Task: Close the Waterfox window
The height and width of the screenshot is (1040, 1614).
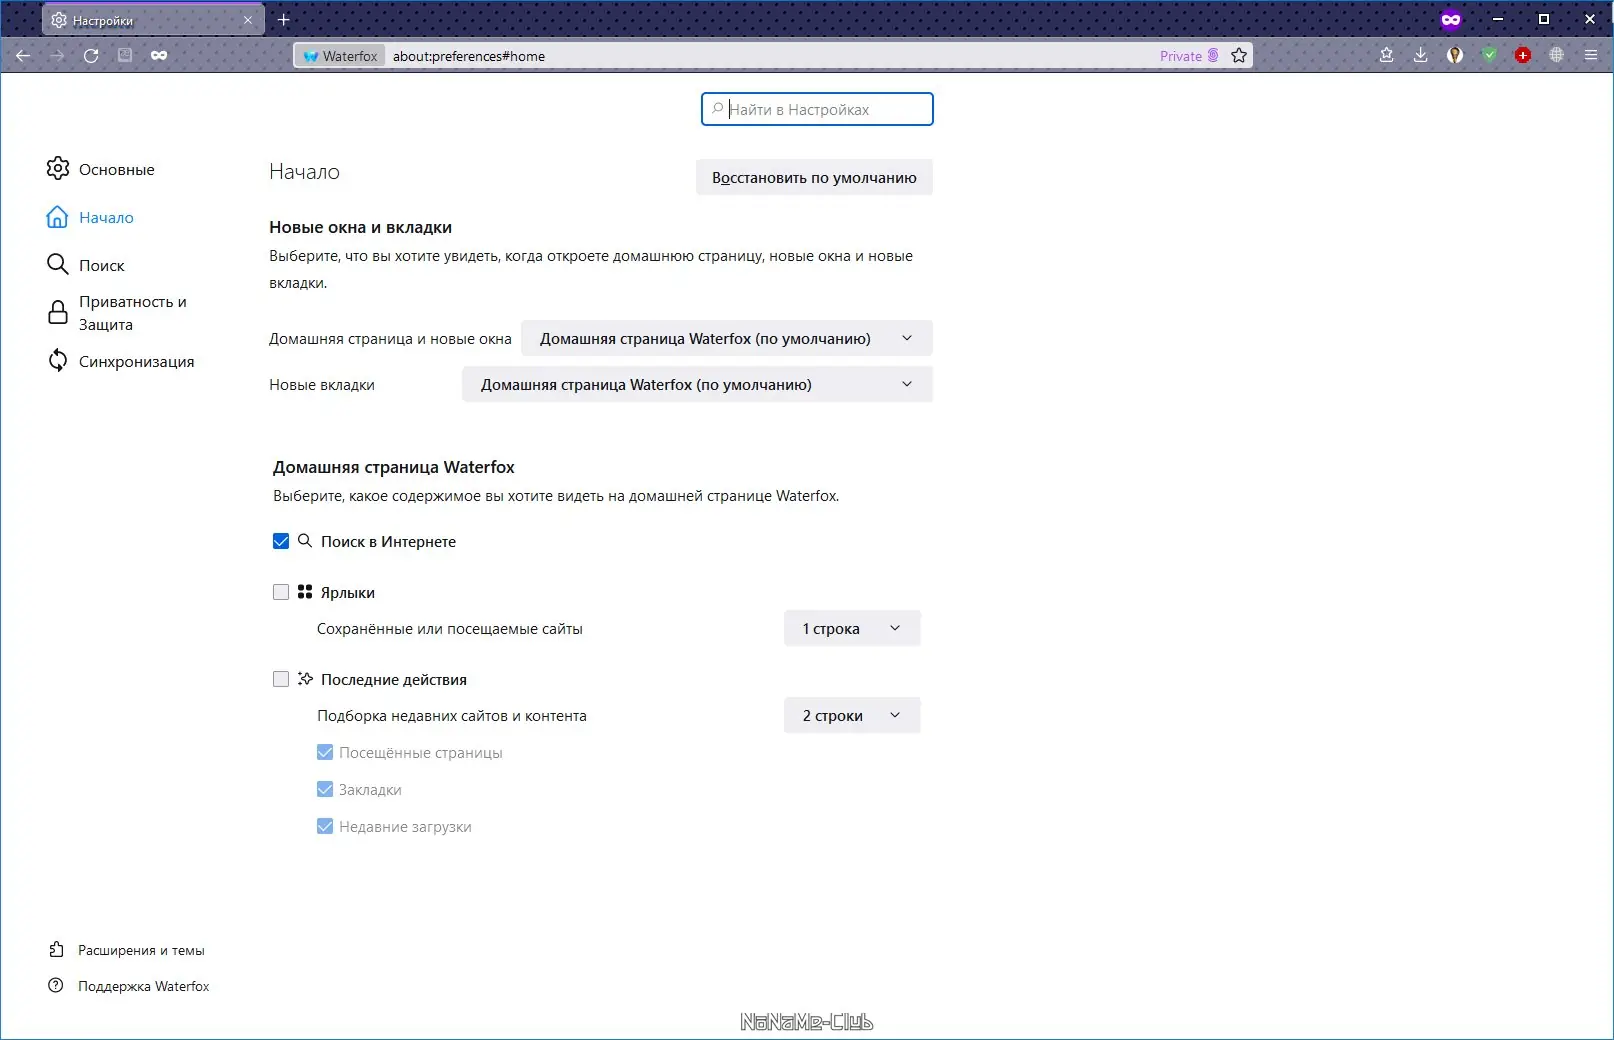Action: [x=1590, y=19]
